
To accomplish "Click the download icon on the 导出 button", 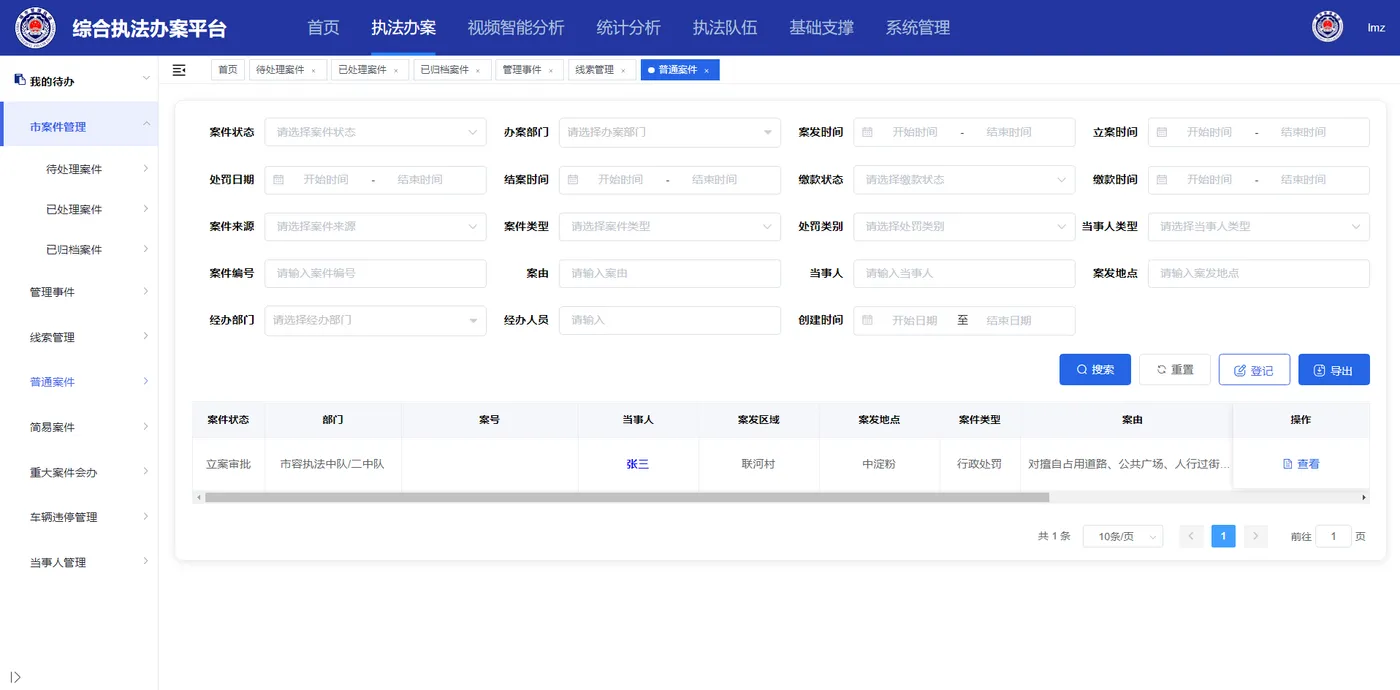I will point(1320,369).
